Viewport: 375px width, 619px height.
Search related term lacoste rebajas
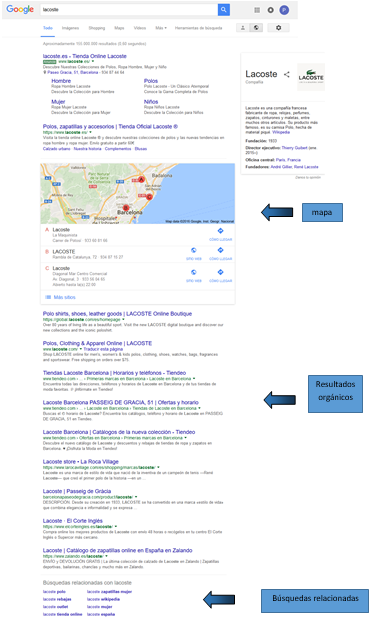(57, 599)
